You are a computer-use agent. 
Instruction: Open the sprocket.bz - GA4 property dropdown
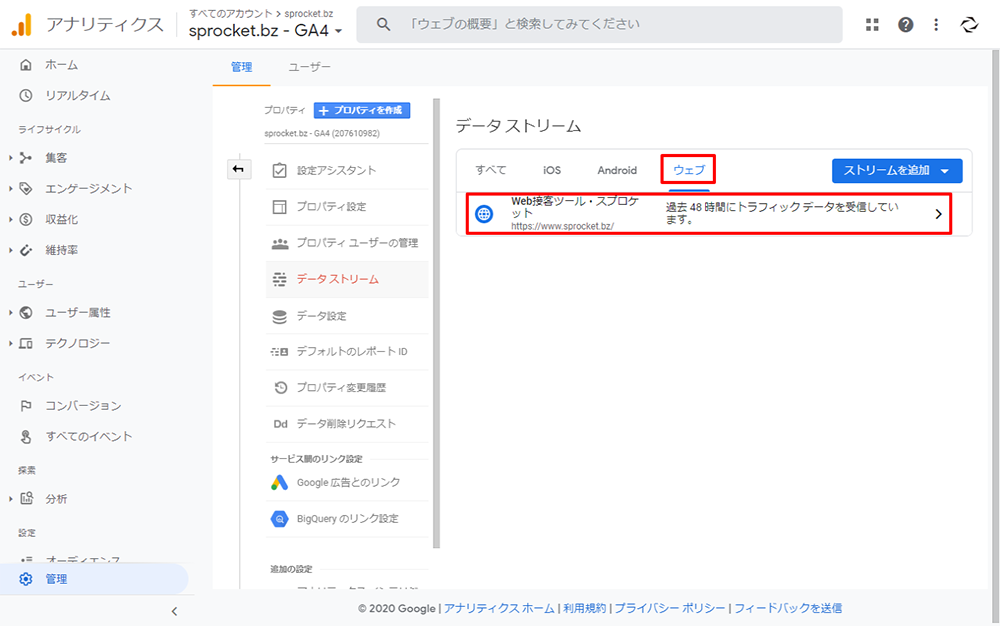(265, 30)
